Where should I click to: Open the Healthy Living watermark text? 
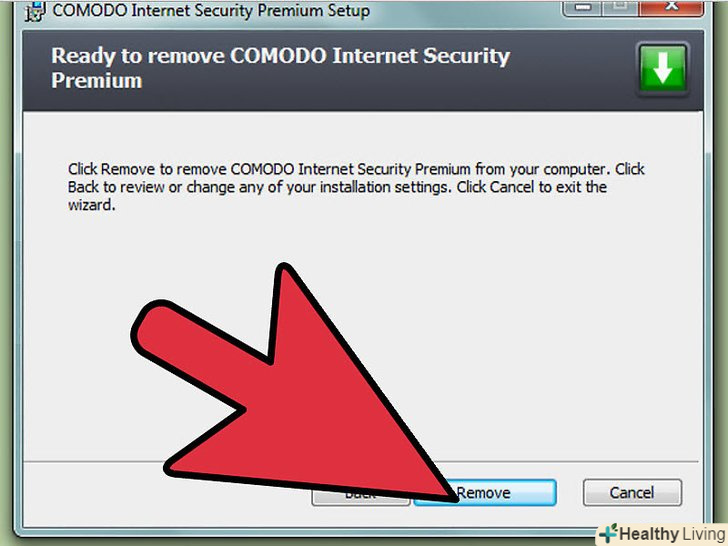[672, 534]
